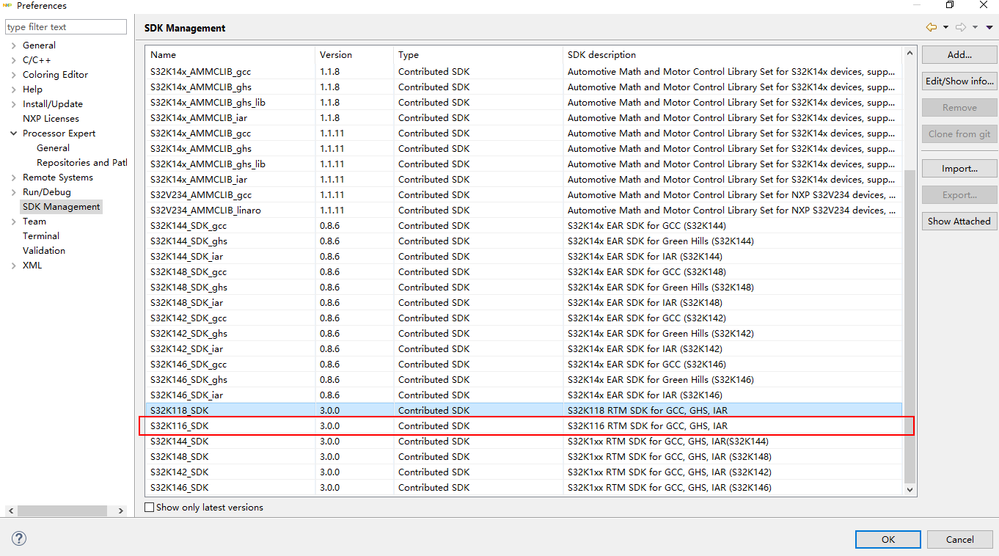Select S32K14x_AMMCLIB_iar version 1.1.11 row

tap(524, 180)
